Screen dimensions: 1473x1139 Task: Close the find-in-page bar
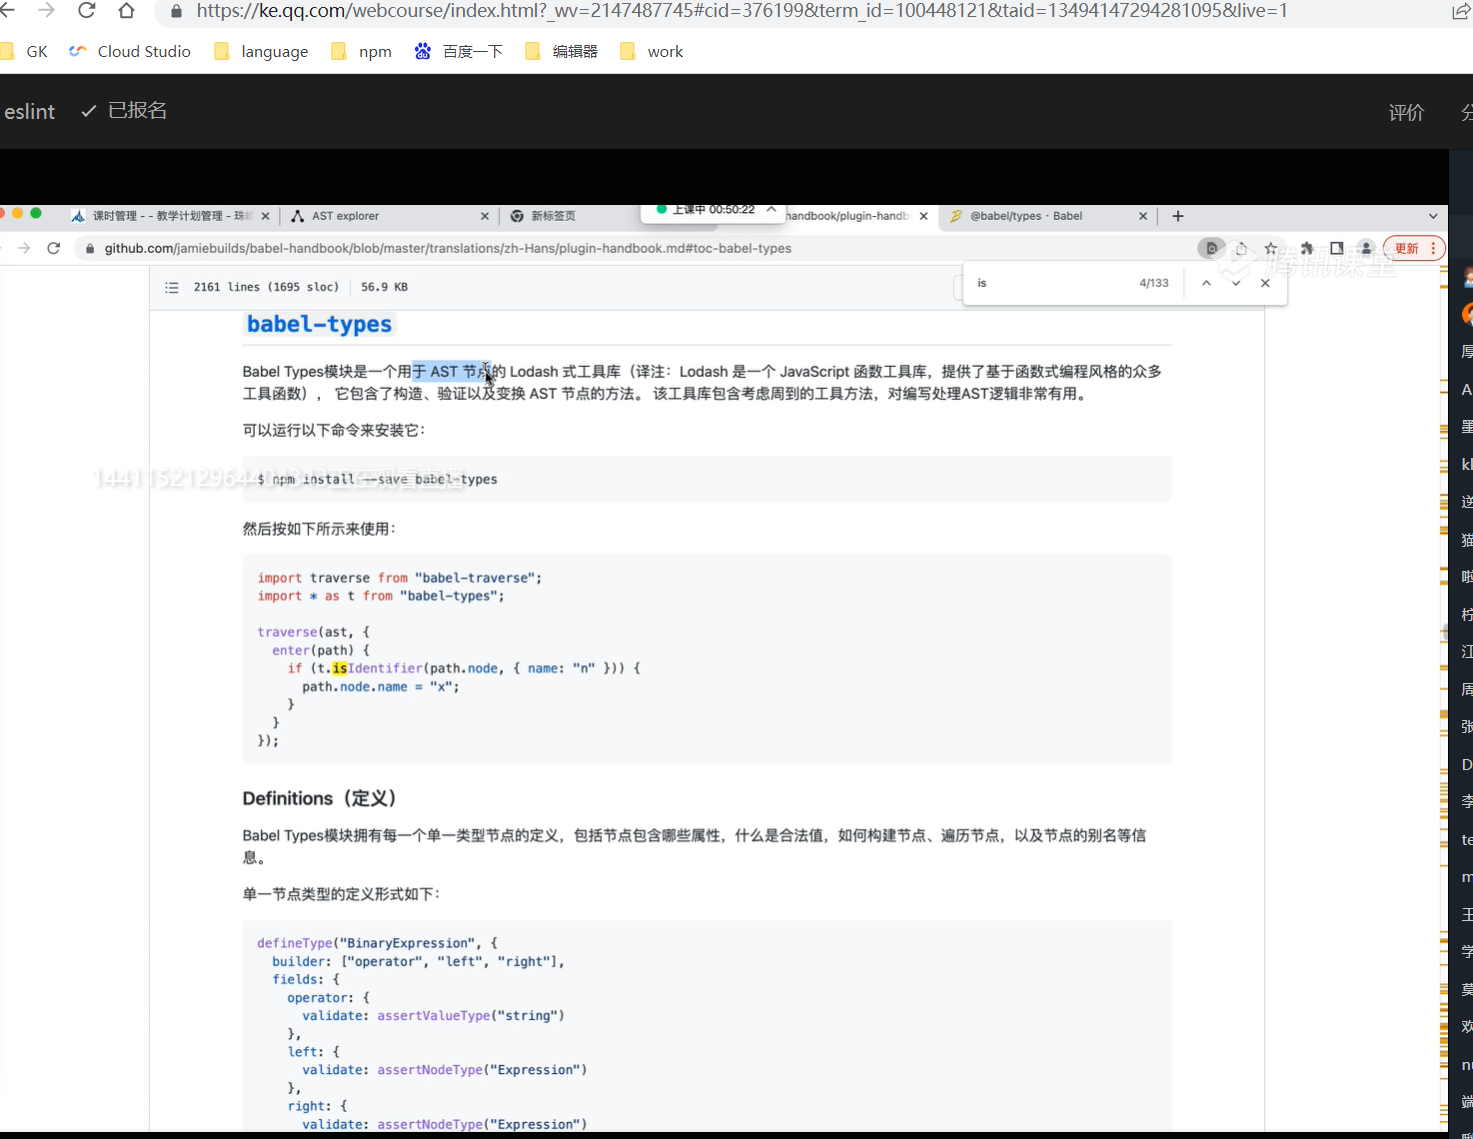click(1265, 283)
